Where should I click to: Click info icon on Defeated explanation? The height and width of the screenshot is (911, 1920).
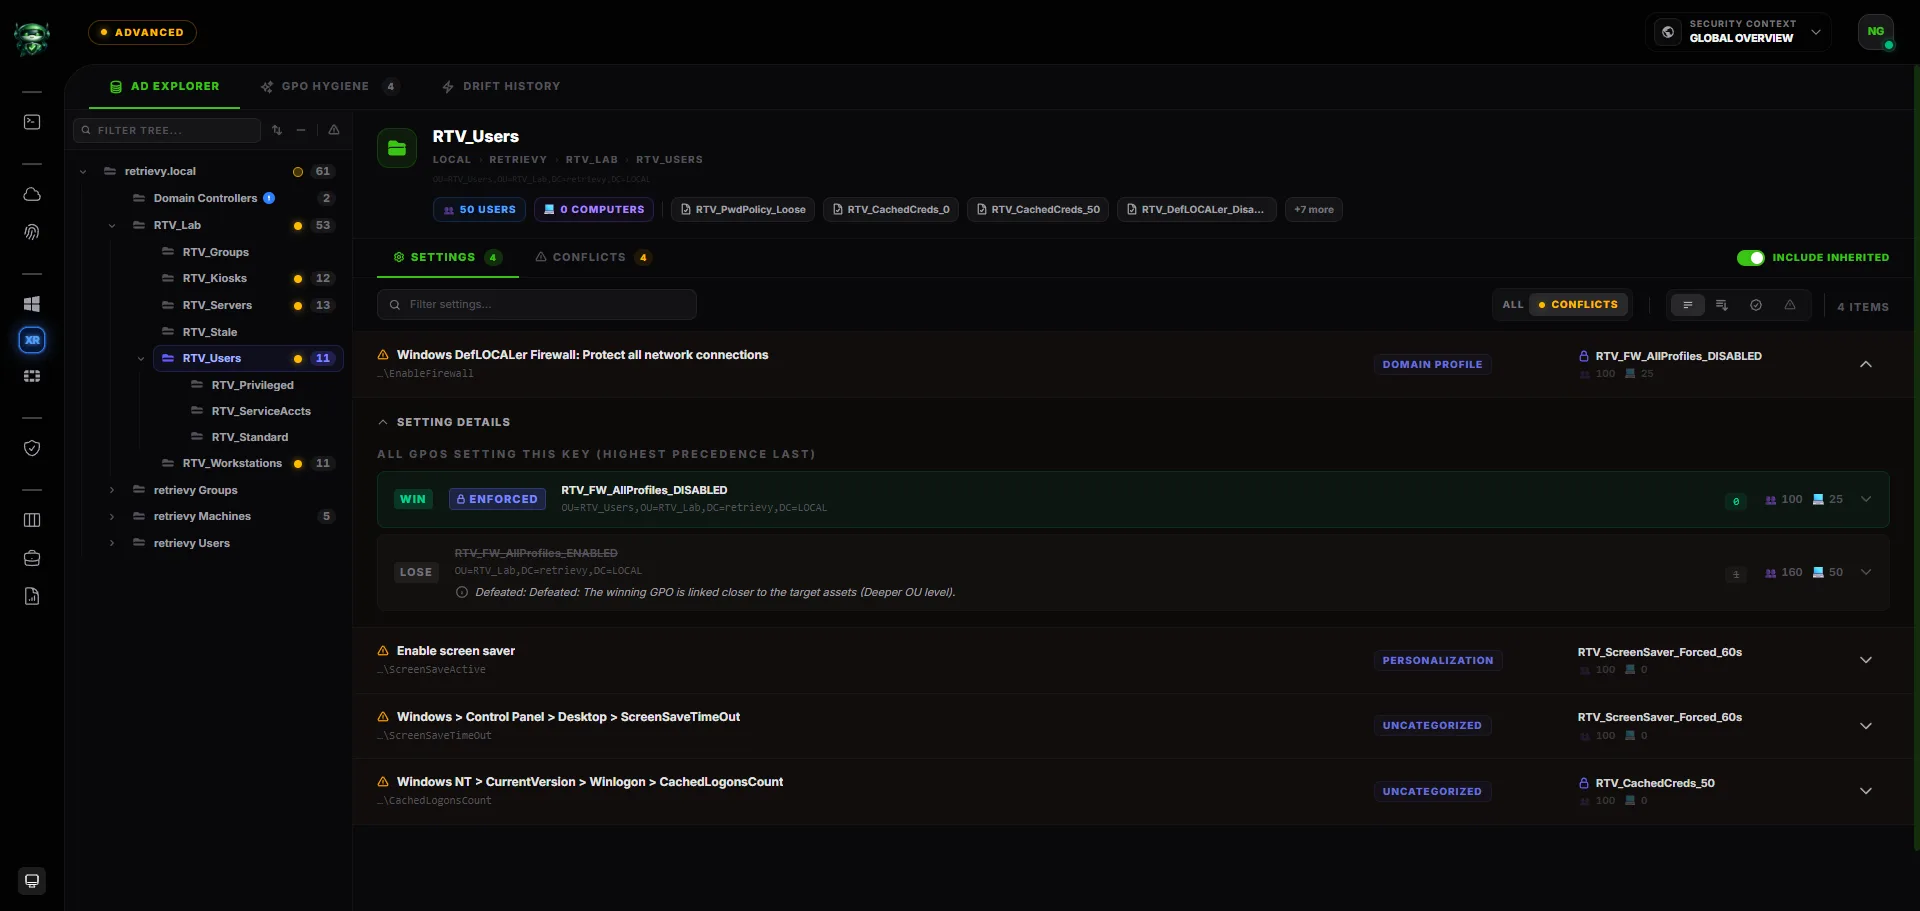[462, 592]
